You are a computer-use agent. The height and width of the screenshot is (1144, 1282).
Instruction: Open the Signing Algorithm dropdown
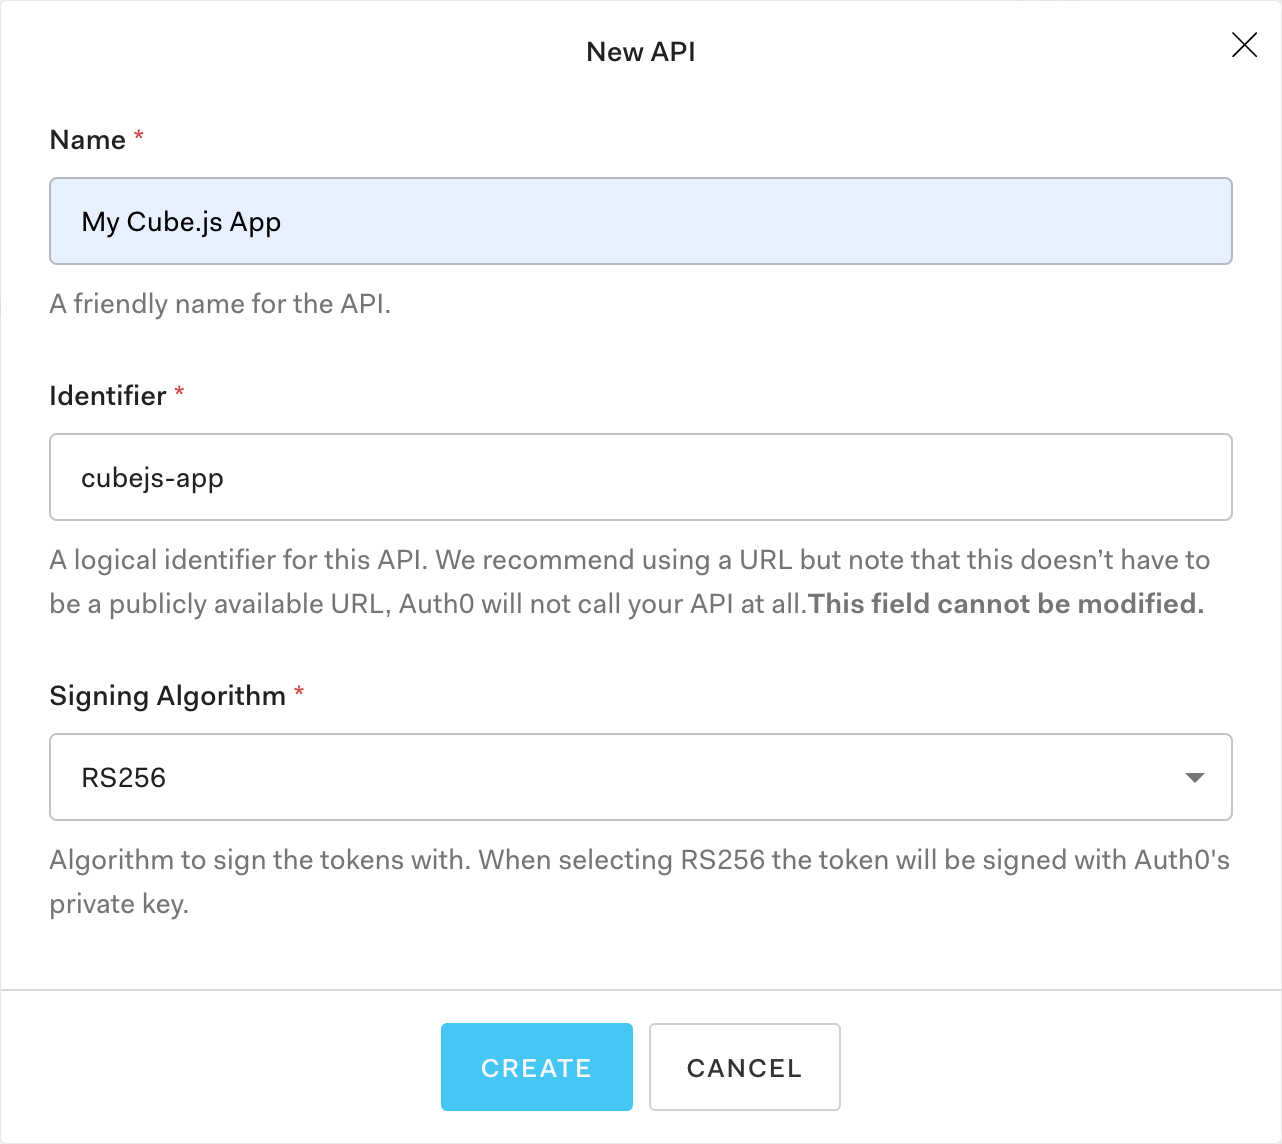(640, 777)
